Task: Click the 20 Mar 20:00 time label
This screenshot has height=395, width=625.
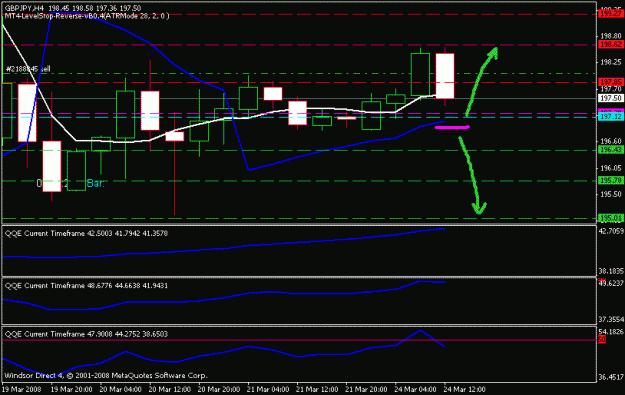Action: click(x=219, y=389)
